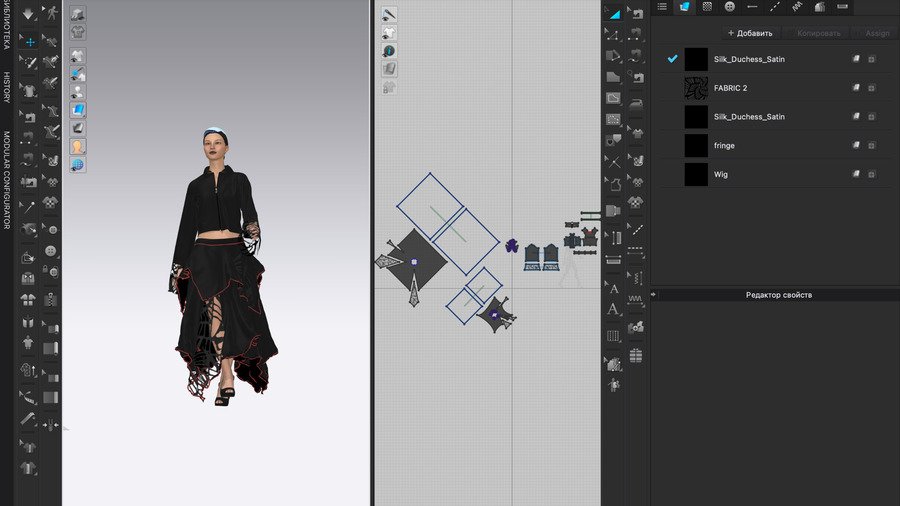This screenshot has height=506, width=900.
Task: Click the purple pattern piece in 2D window
Action: click(511, 246)
